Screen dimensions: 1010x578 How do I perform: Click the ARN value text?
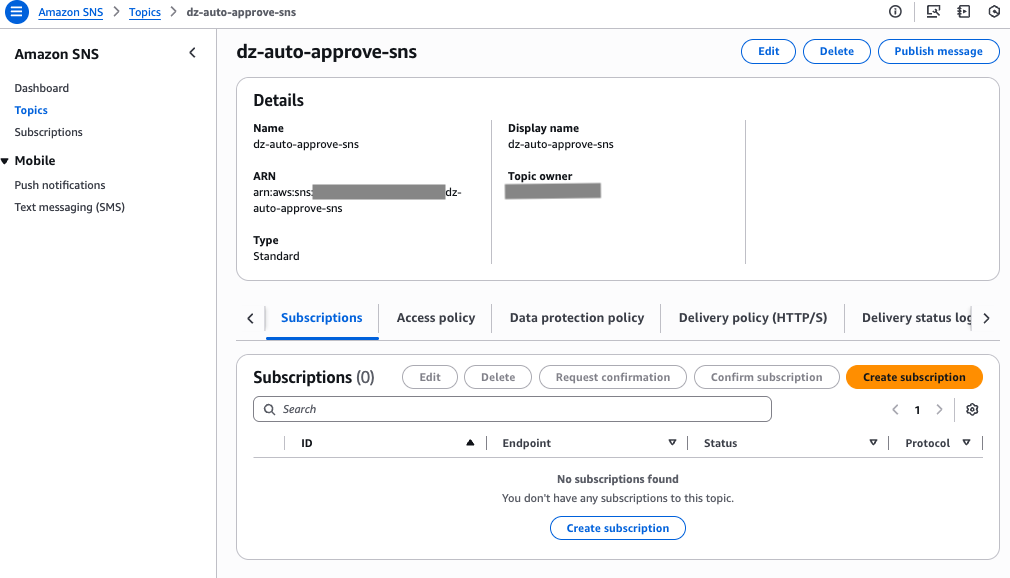tap(357, 200)
